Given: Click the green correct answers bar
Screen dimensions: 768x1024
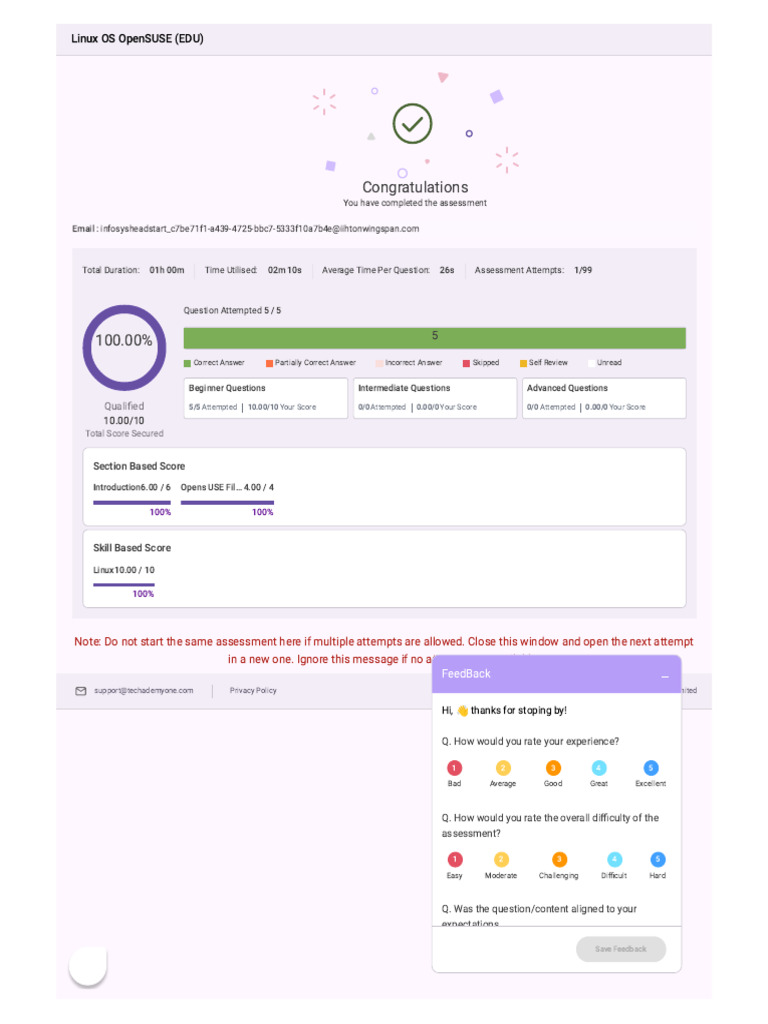Looking at the screenshot, I should tap(434, 338).
